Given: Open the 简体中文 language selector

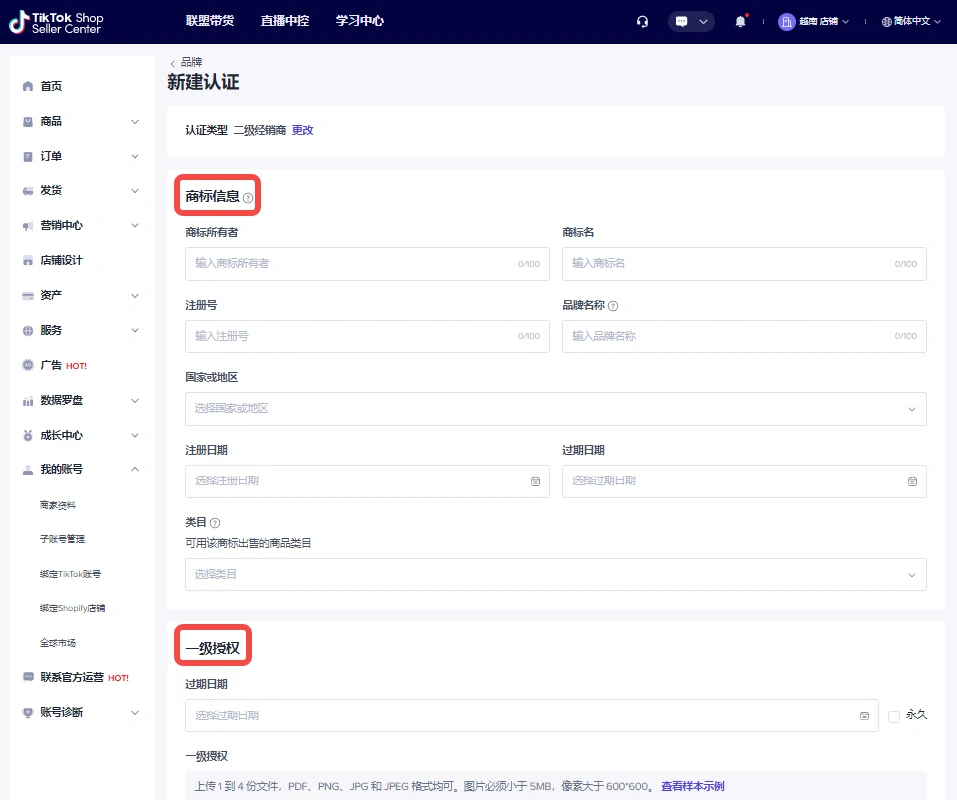Looking at the screenshot, I should point(911,21).
